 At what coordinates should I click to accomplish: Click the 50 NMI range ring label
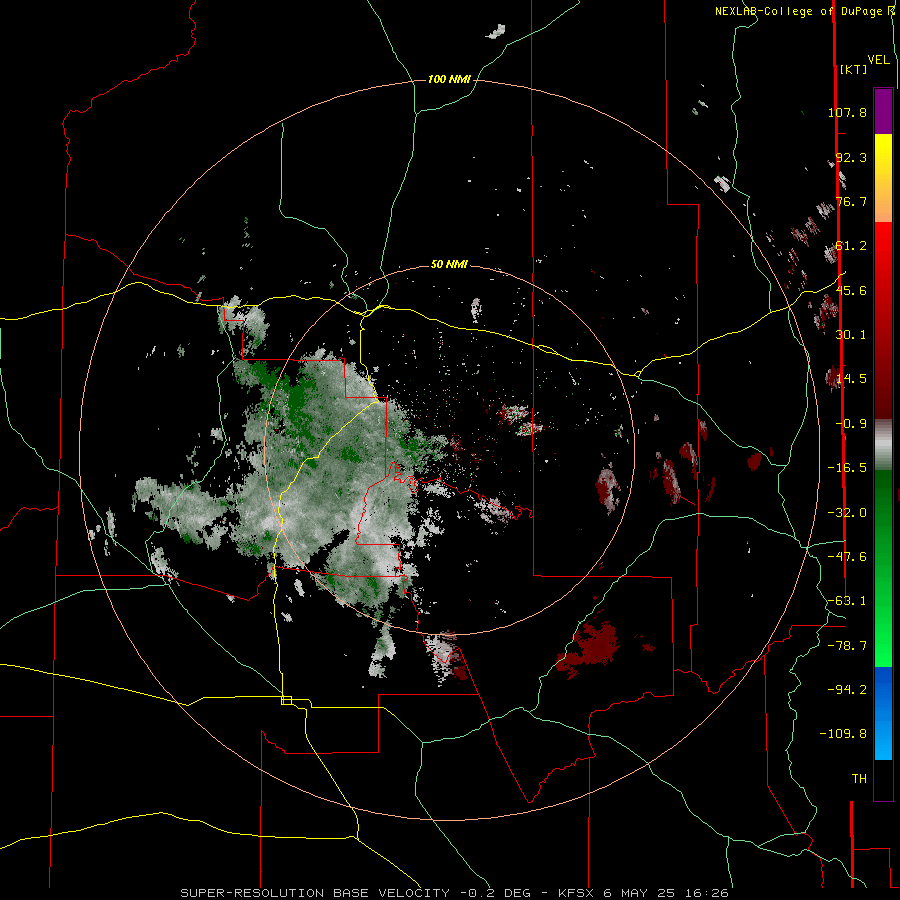449,264
